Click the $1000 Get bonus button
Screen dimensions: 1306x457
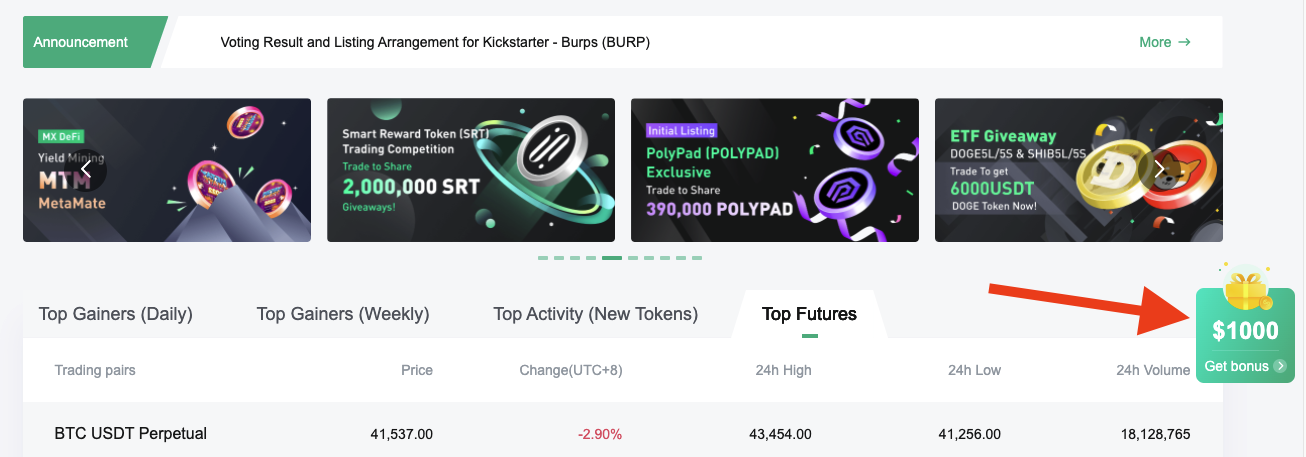click(x=1245, y=340)
